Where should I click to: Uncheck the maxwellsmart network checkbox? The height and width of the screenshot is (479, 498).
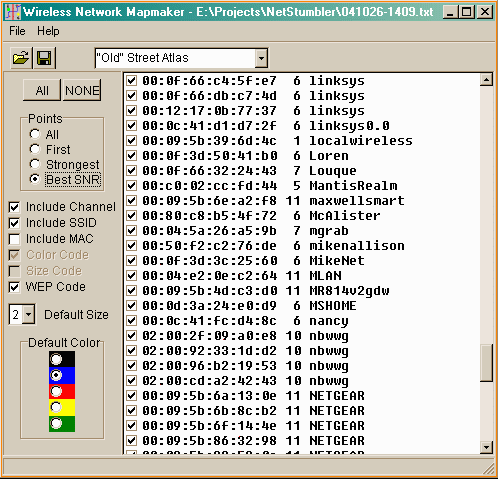point(132,201)
